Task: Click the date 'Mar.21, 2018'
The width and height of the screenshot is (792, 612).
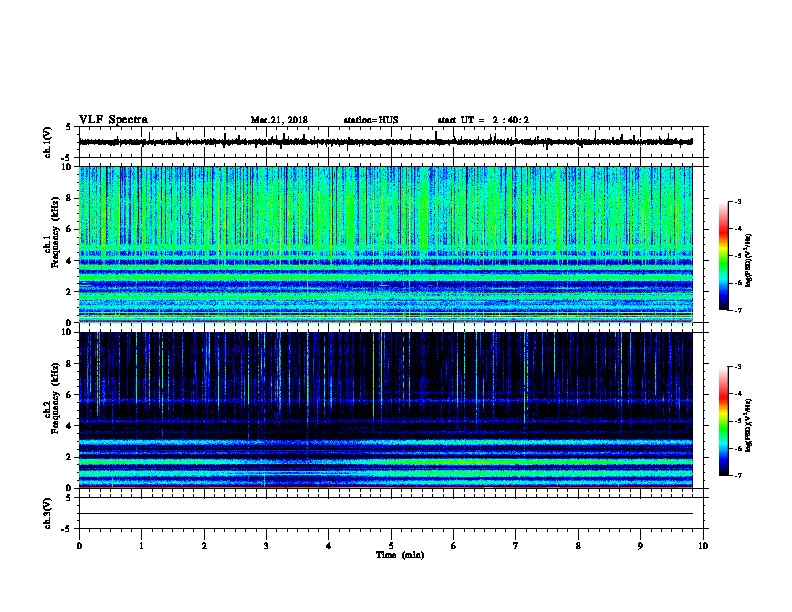Action: (x=279, y=120)
